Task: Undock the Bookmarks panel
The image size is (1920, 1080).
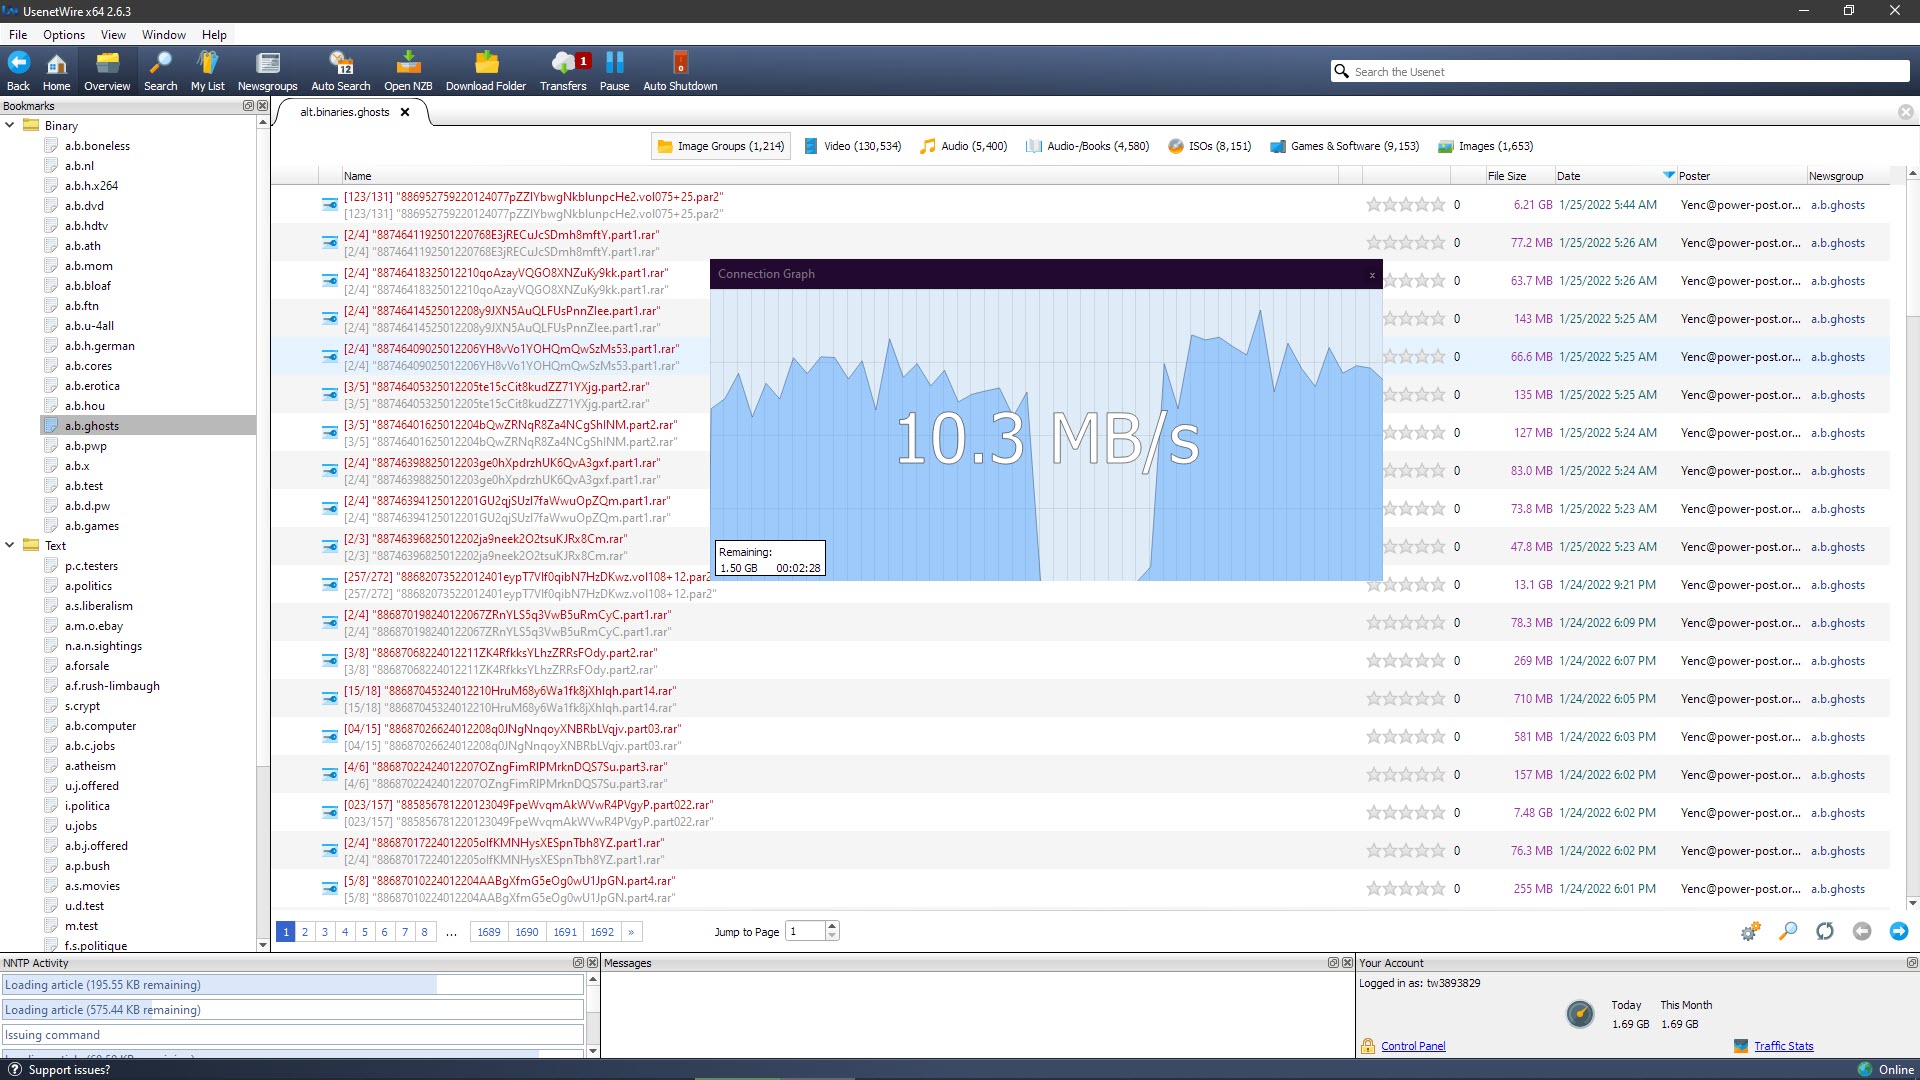Action: tap(248, 106)
